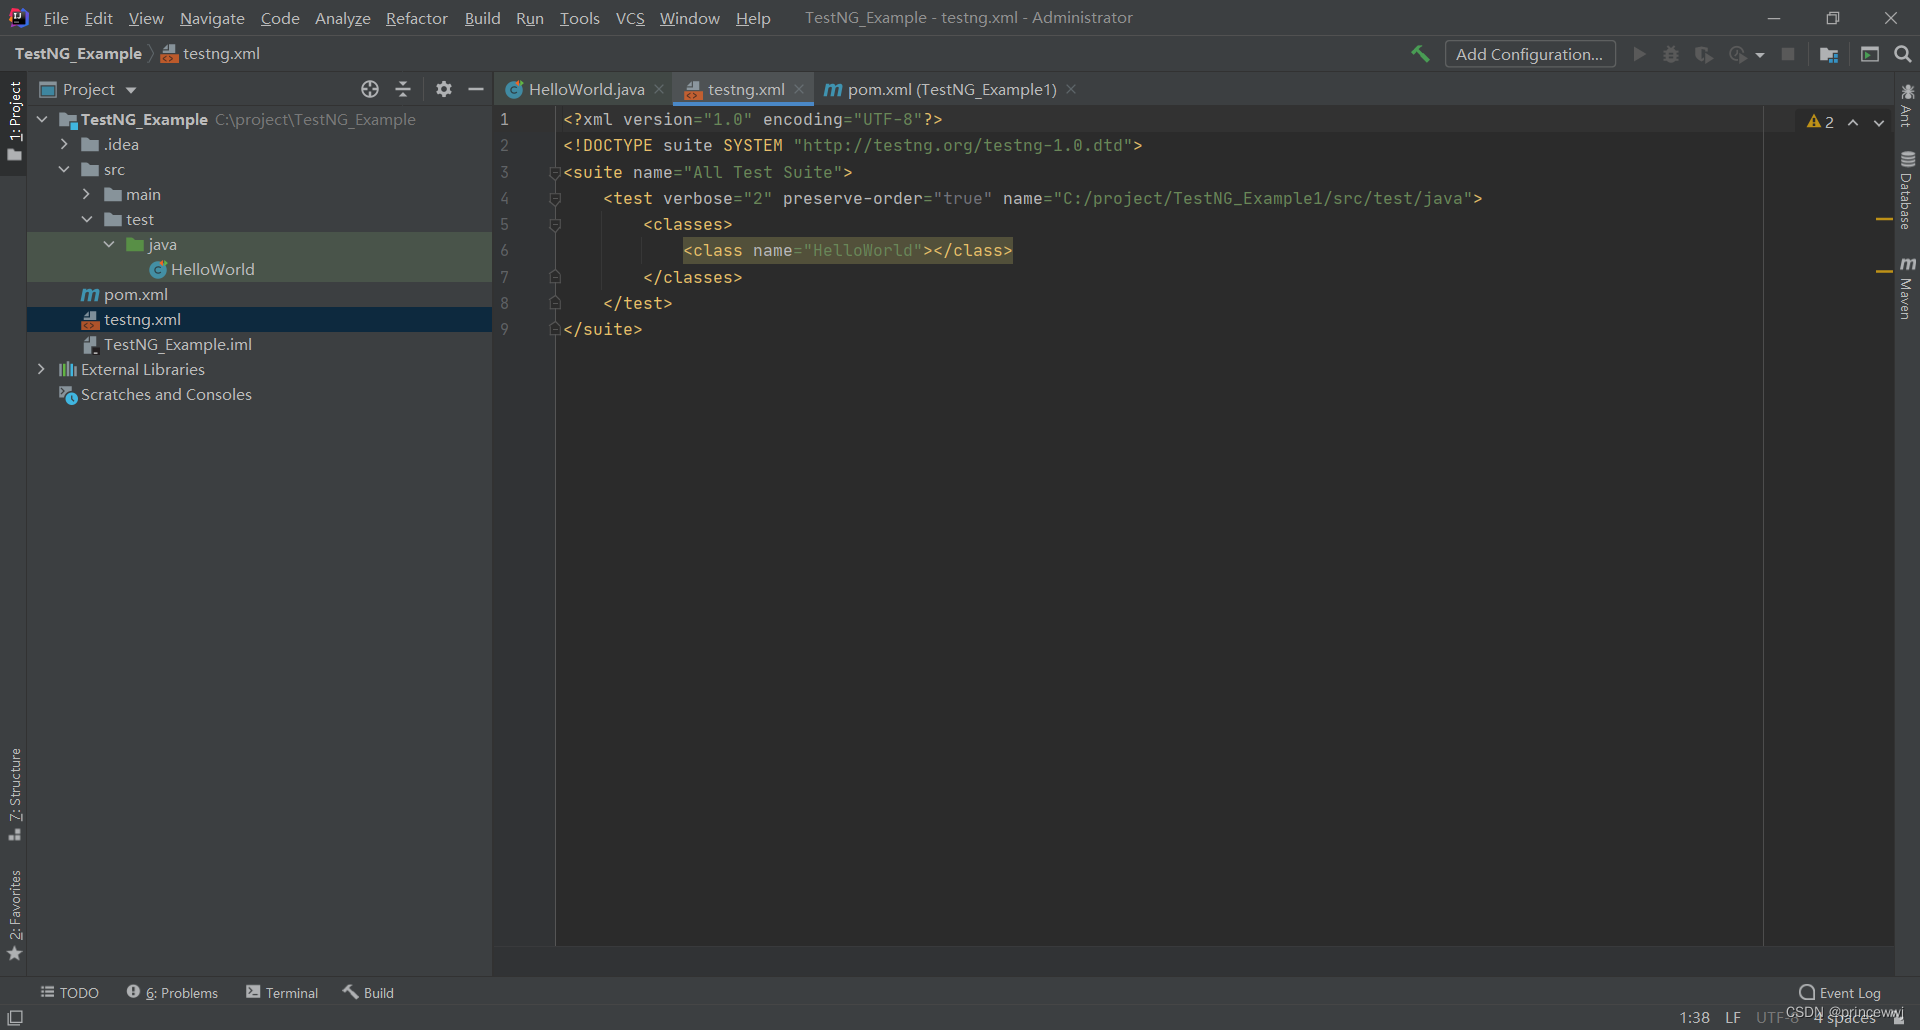Click Add Configuration button
The image size is (1920, 1030).
click(1530, 54)
